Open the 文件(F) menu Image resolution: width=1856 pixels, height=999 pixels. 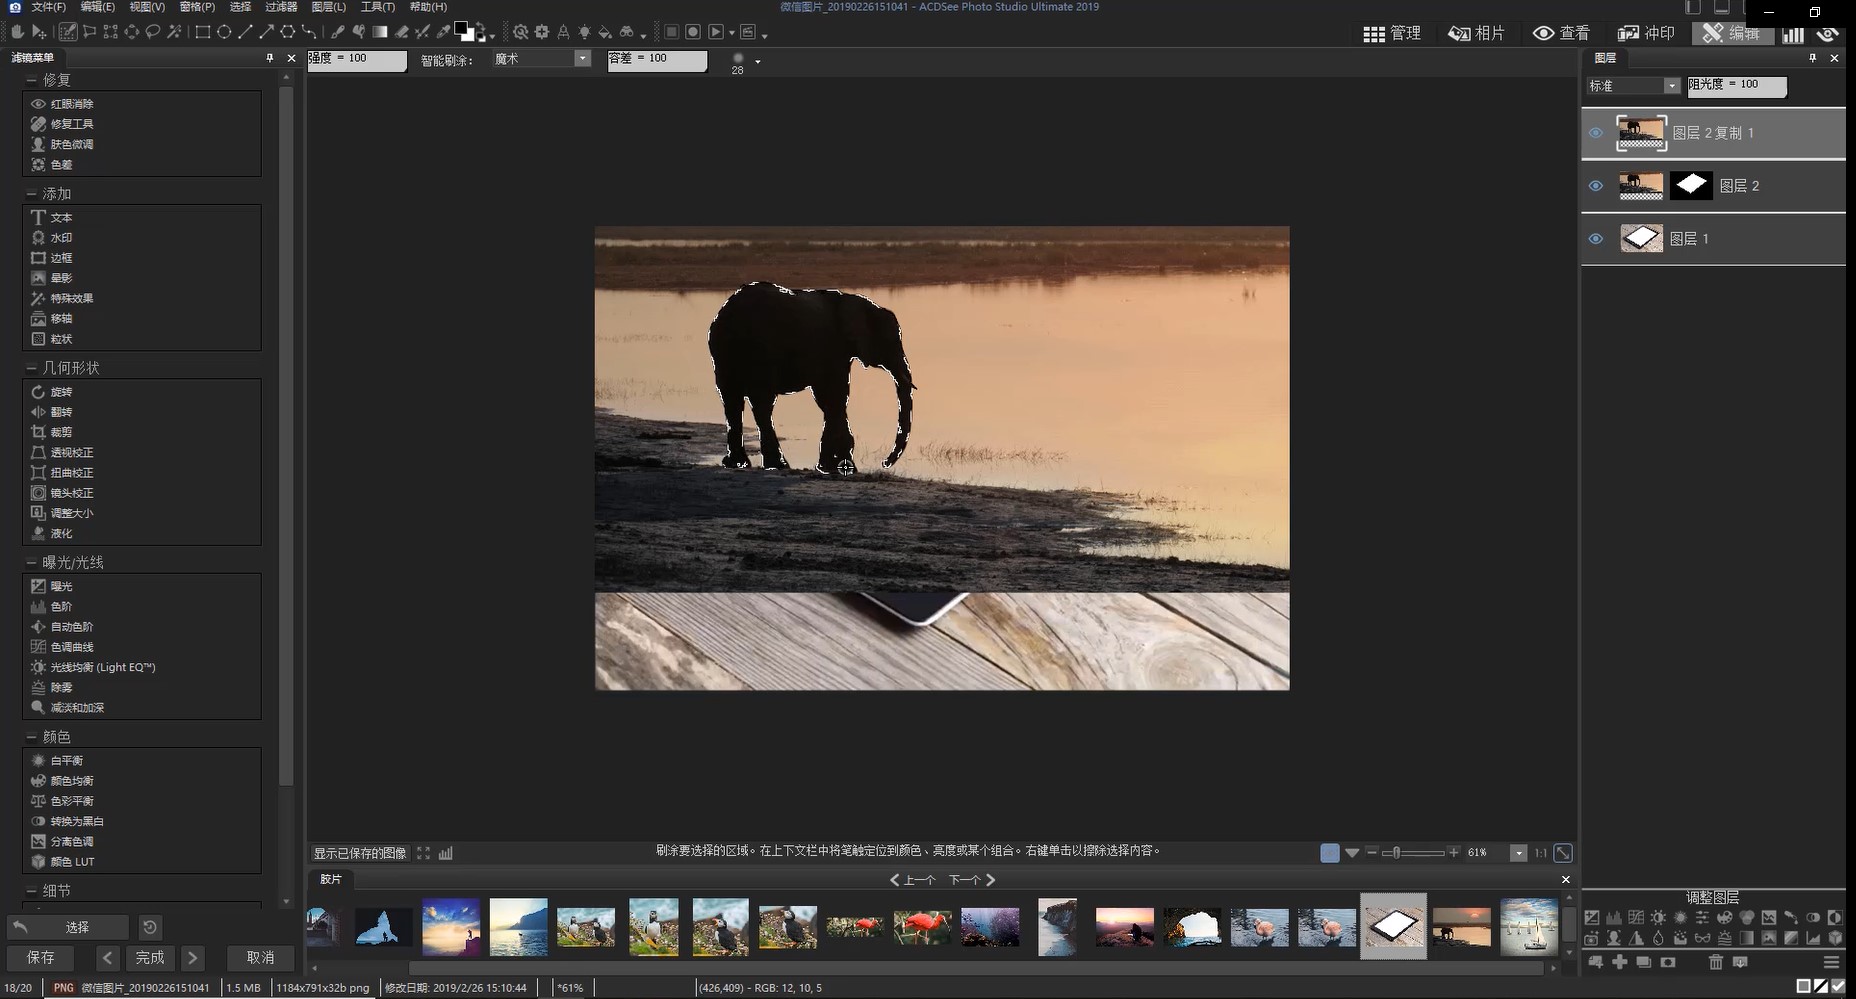click(49, 7)
